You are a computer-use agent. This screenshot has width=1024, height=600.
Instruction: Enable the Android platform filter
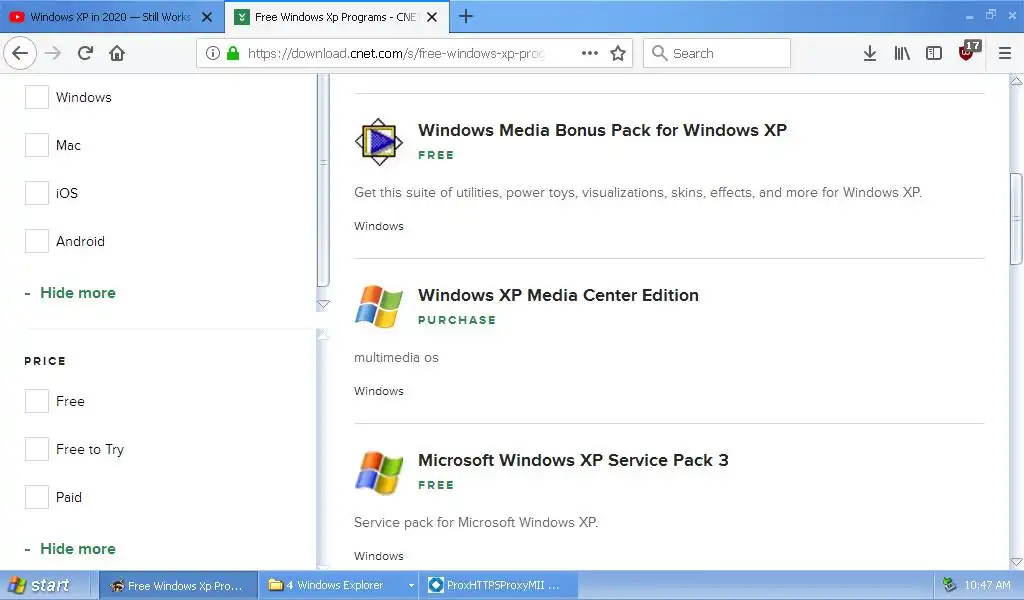[x=37, y=241]
